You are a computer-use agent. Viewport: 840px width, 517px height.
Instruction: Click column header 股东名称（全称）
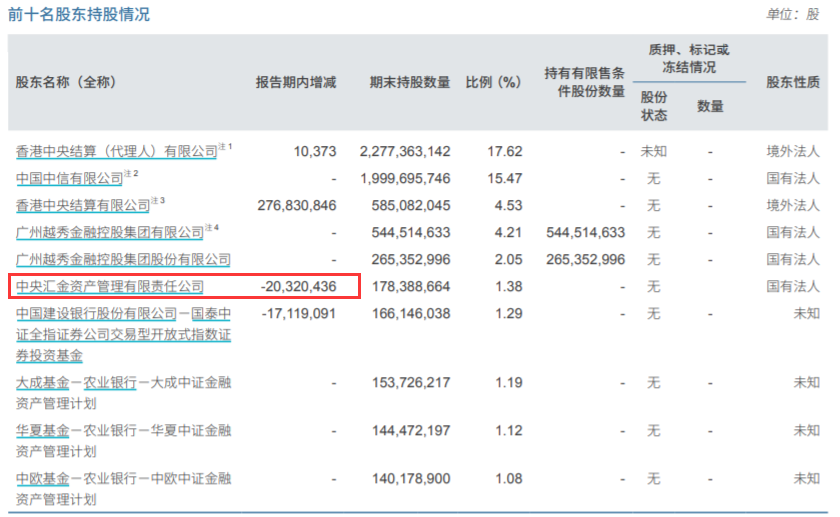coord(66,82)
